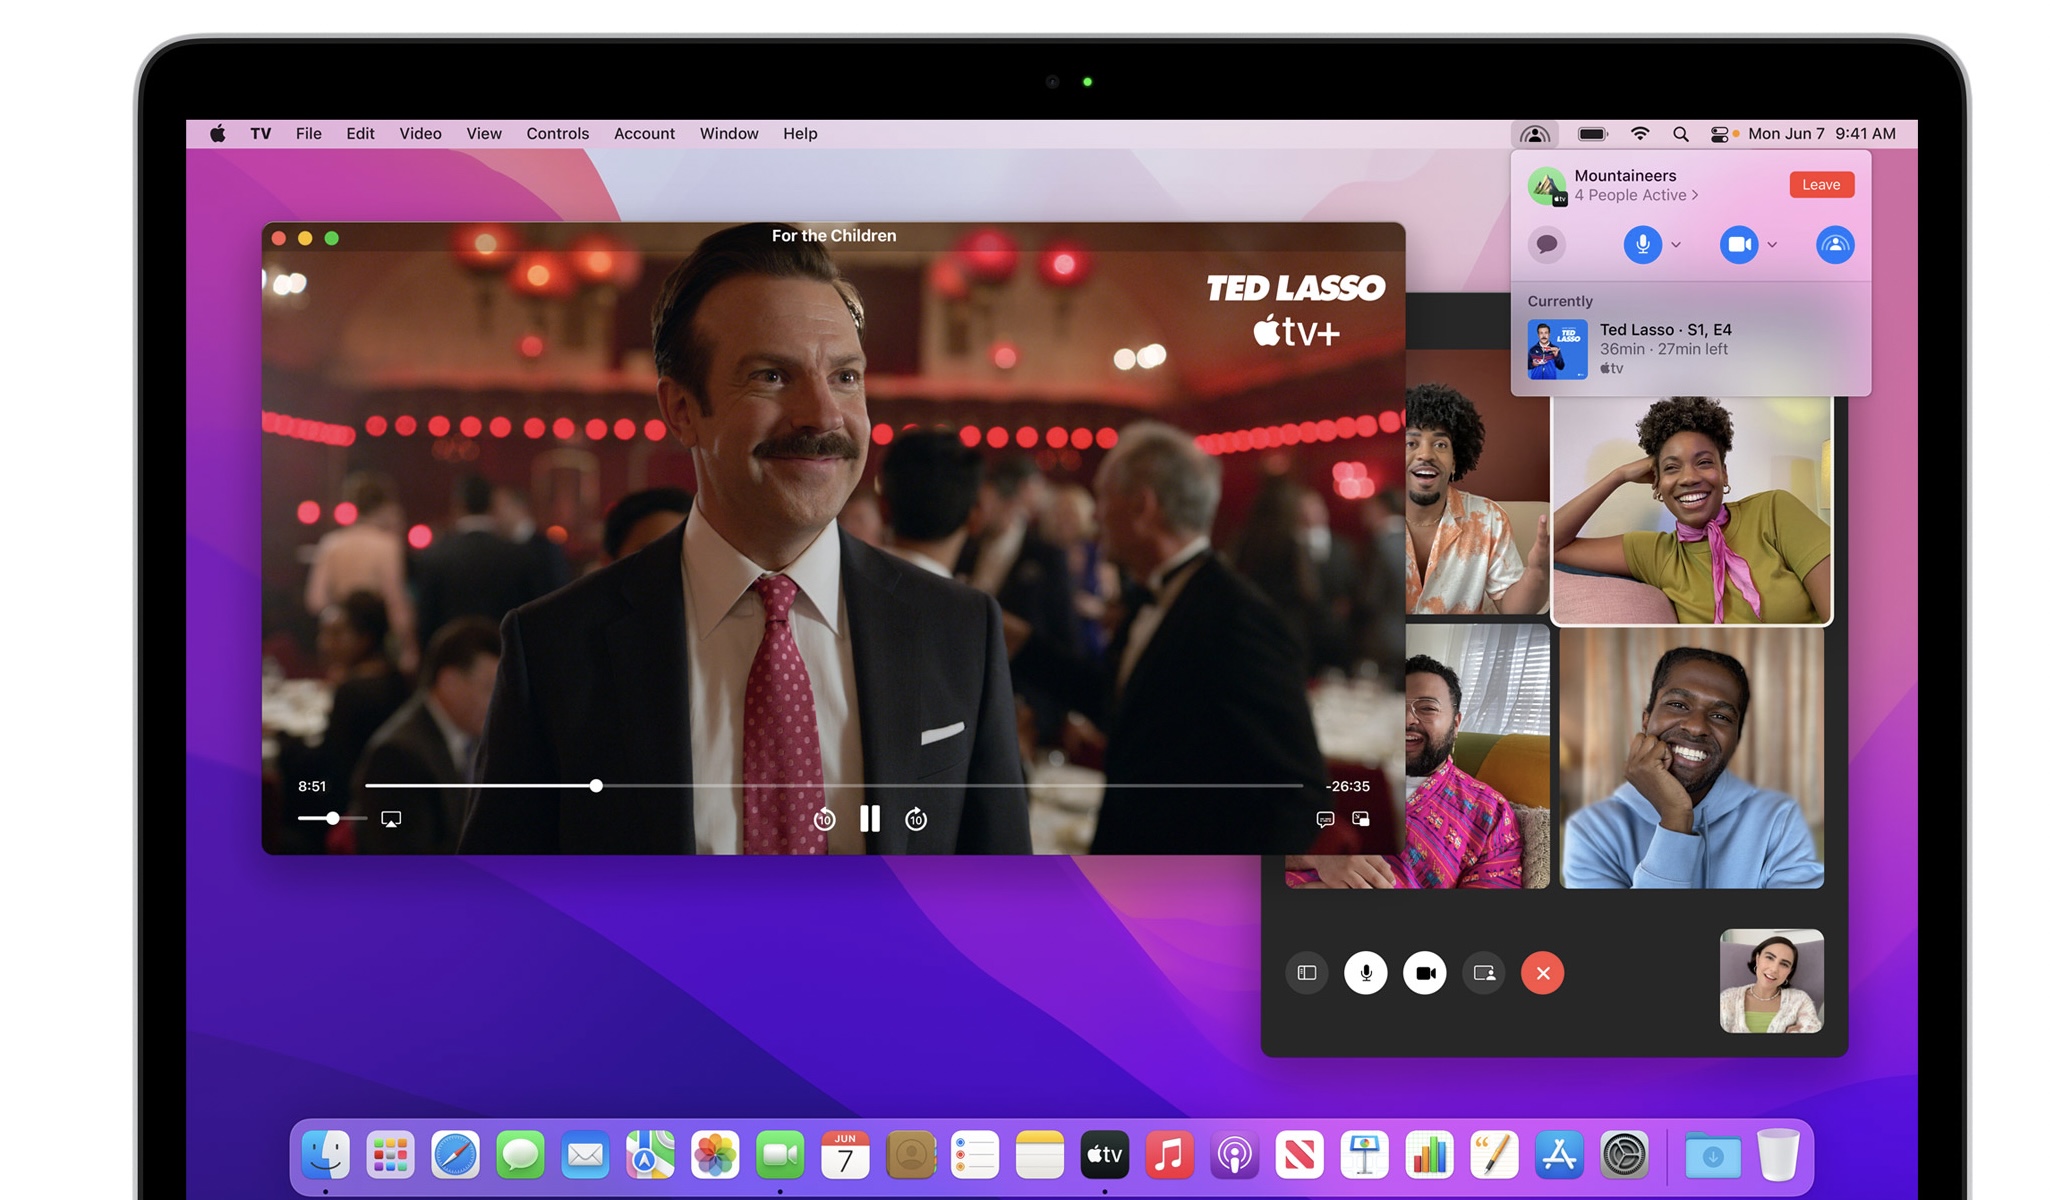Open subtitles and audio options

pos(1325,819)
